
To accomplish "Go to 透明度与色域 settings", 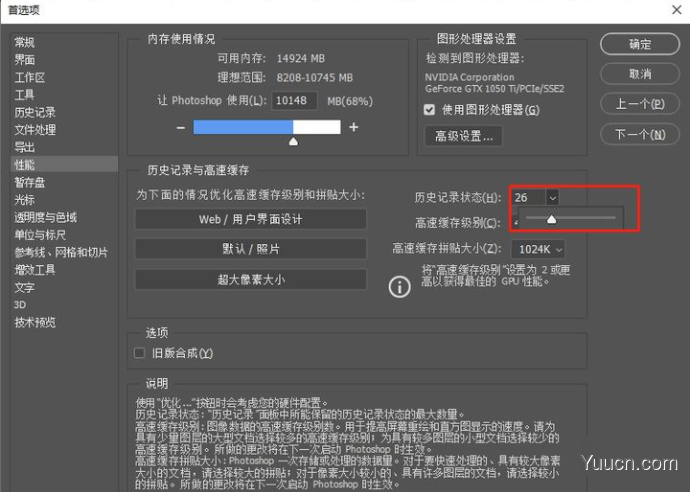I will click(45, 217).
